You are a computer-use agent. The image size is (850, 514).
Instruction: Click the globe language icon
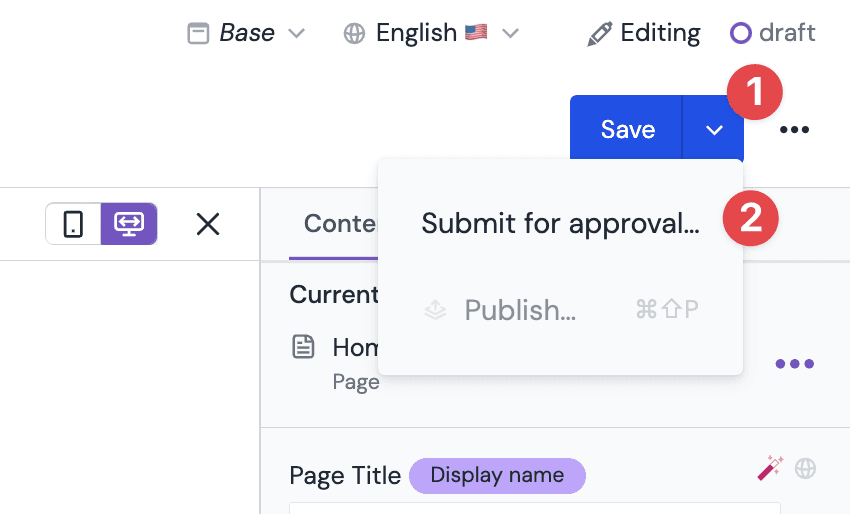point(354,34)
